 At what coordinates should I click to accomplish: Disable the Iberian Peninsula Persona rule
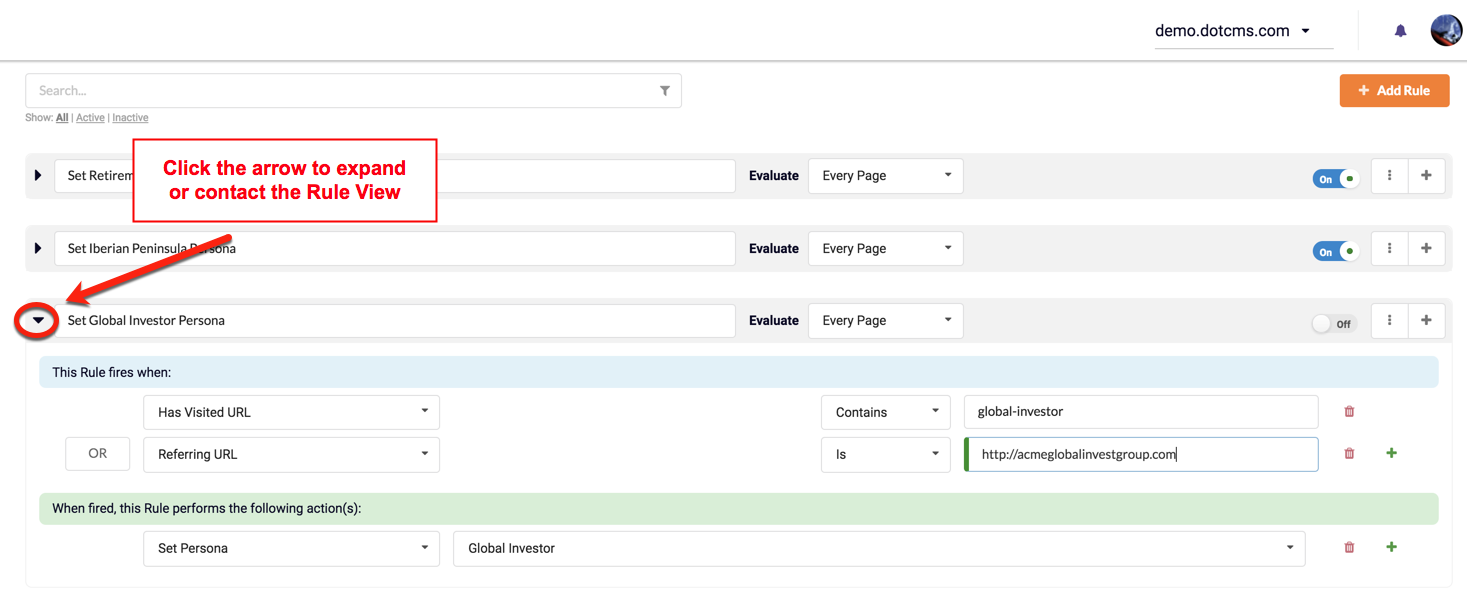[1335, 252]
